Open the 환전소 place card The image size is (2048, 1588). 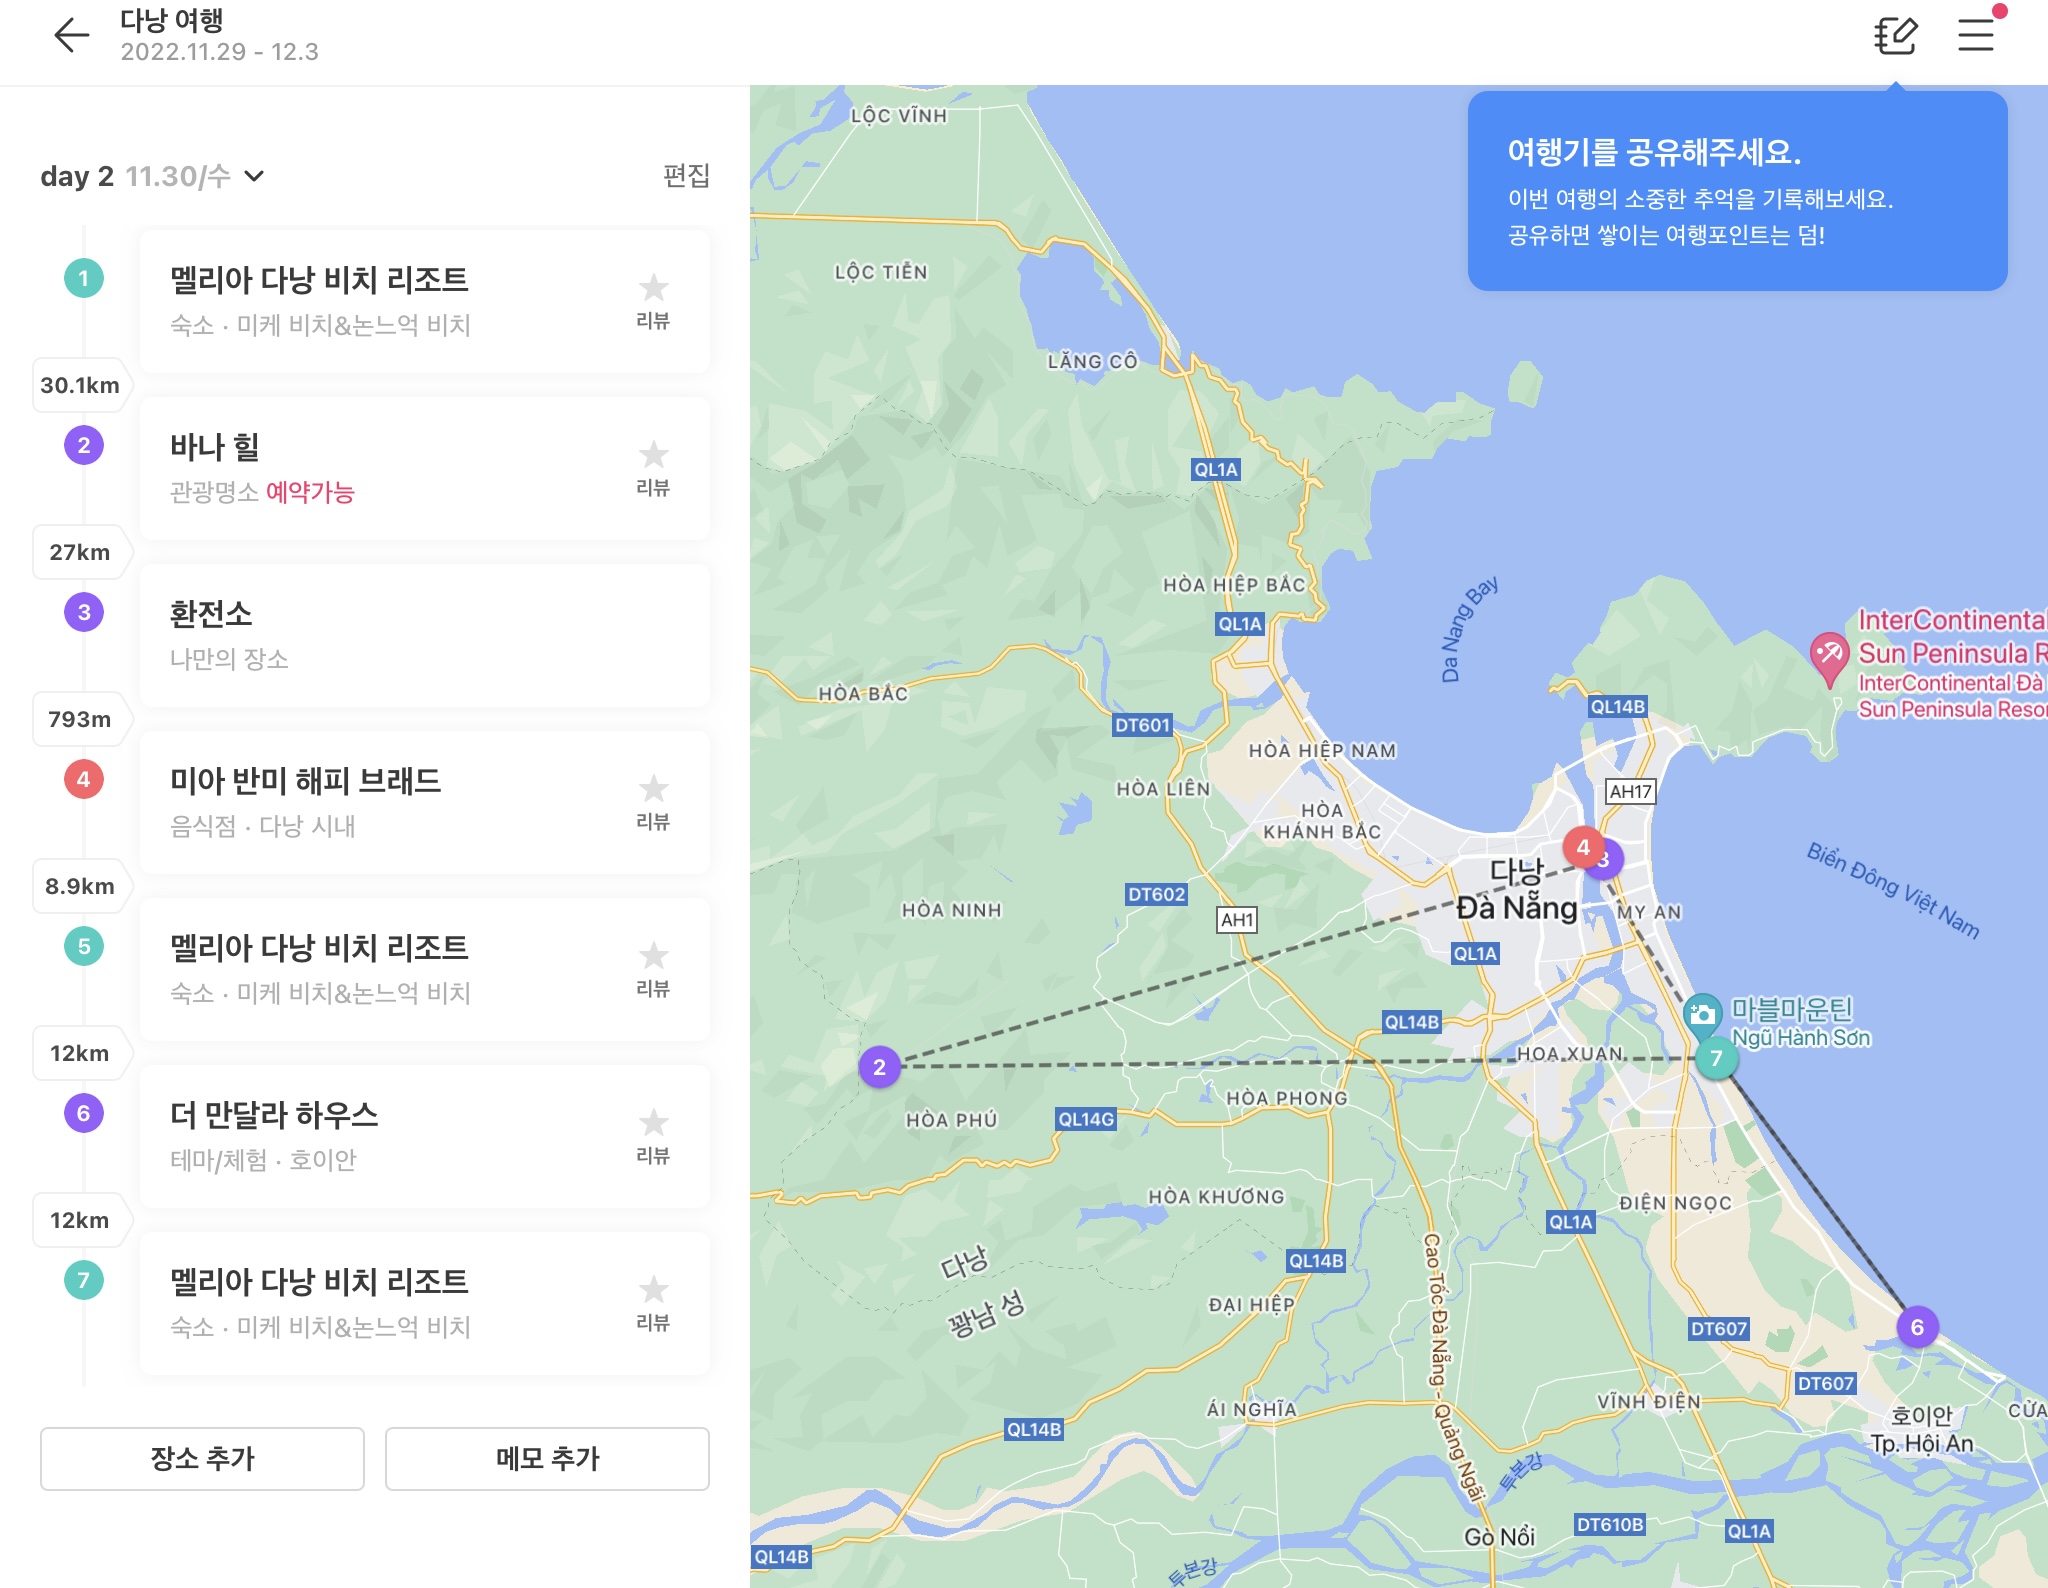click(x=425, y=635)
